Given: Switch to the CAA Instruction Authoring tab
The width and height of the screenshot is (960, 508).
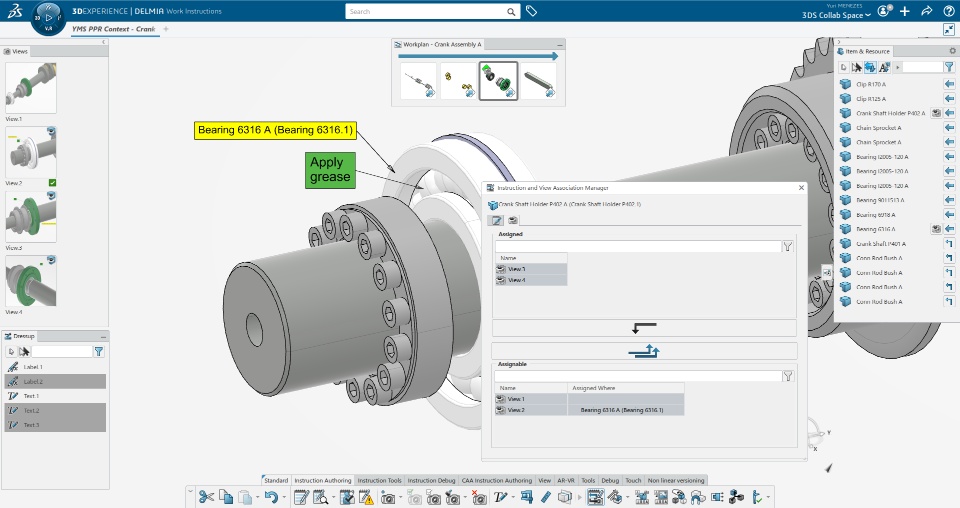Looking at the screenshot, I should [x=497, y=480].
